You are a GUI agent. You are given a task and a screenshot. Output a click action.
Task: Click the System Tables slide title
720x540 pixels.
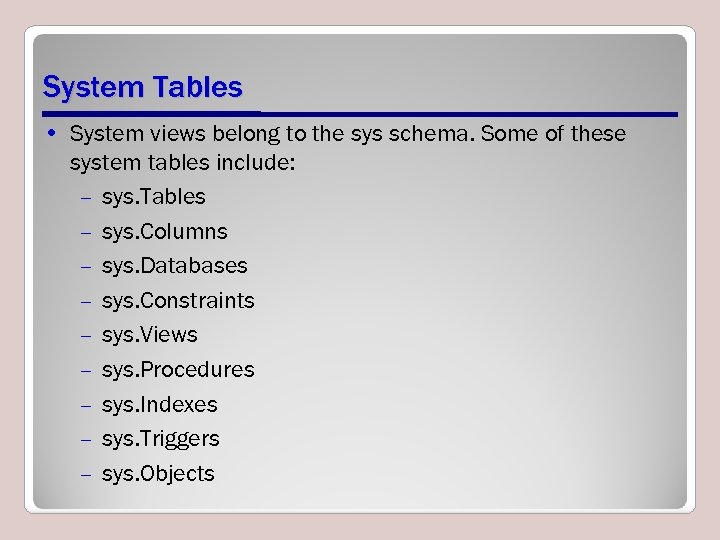coord(142,87)
